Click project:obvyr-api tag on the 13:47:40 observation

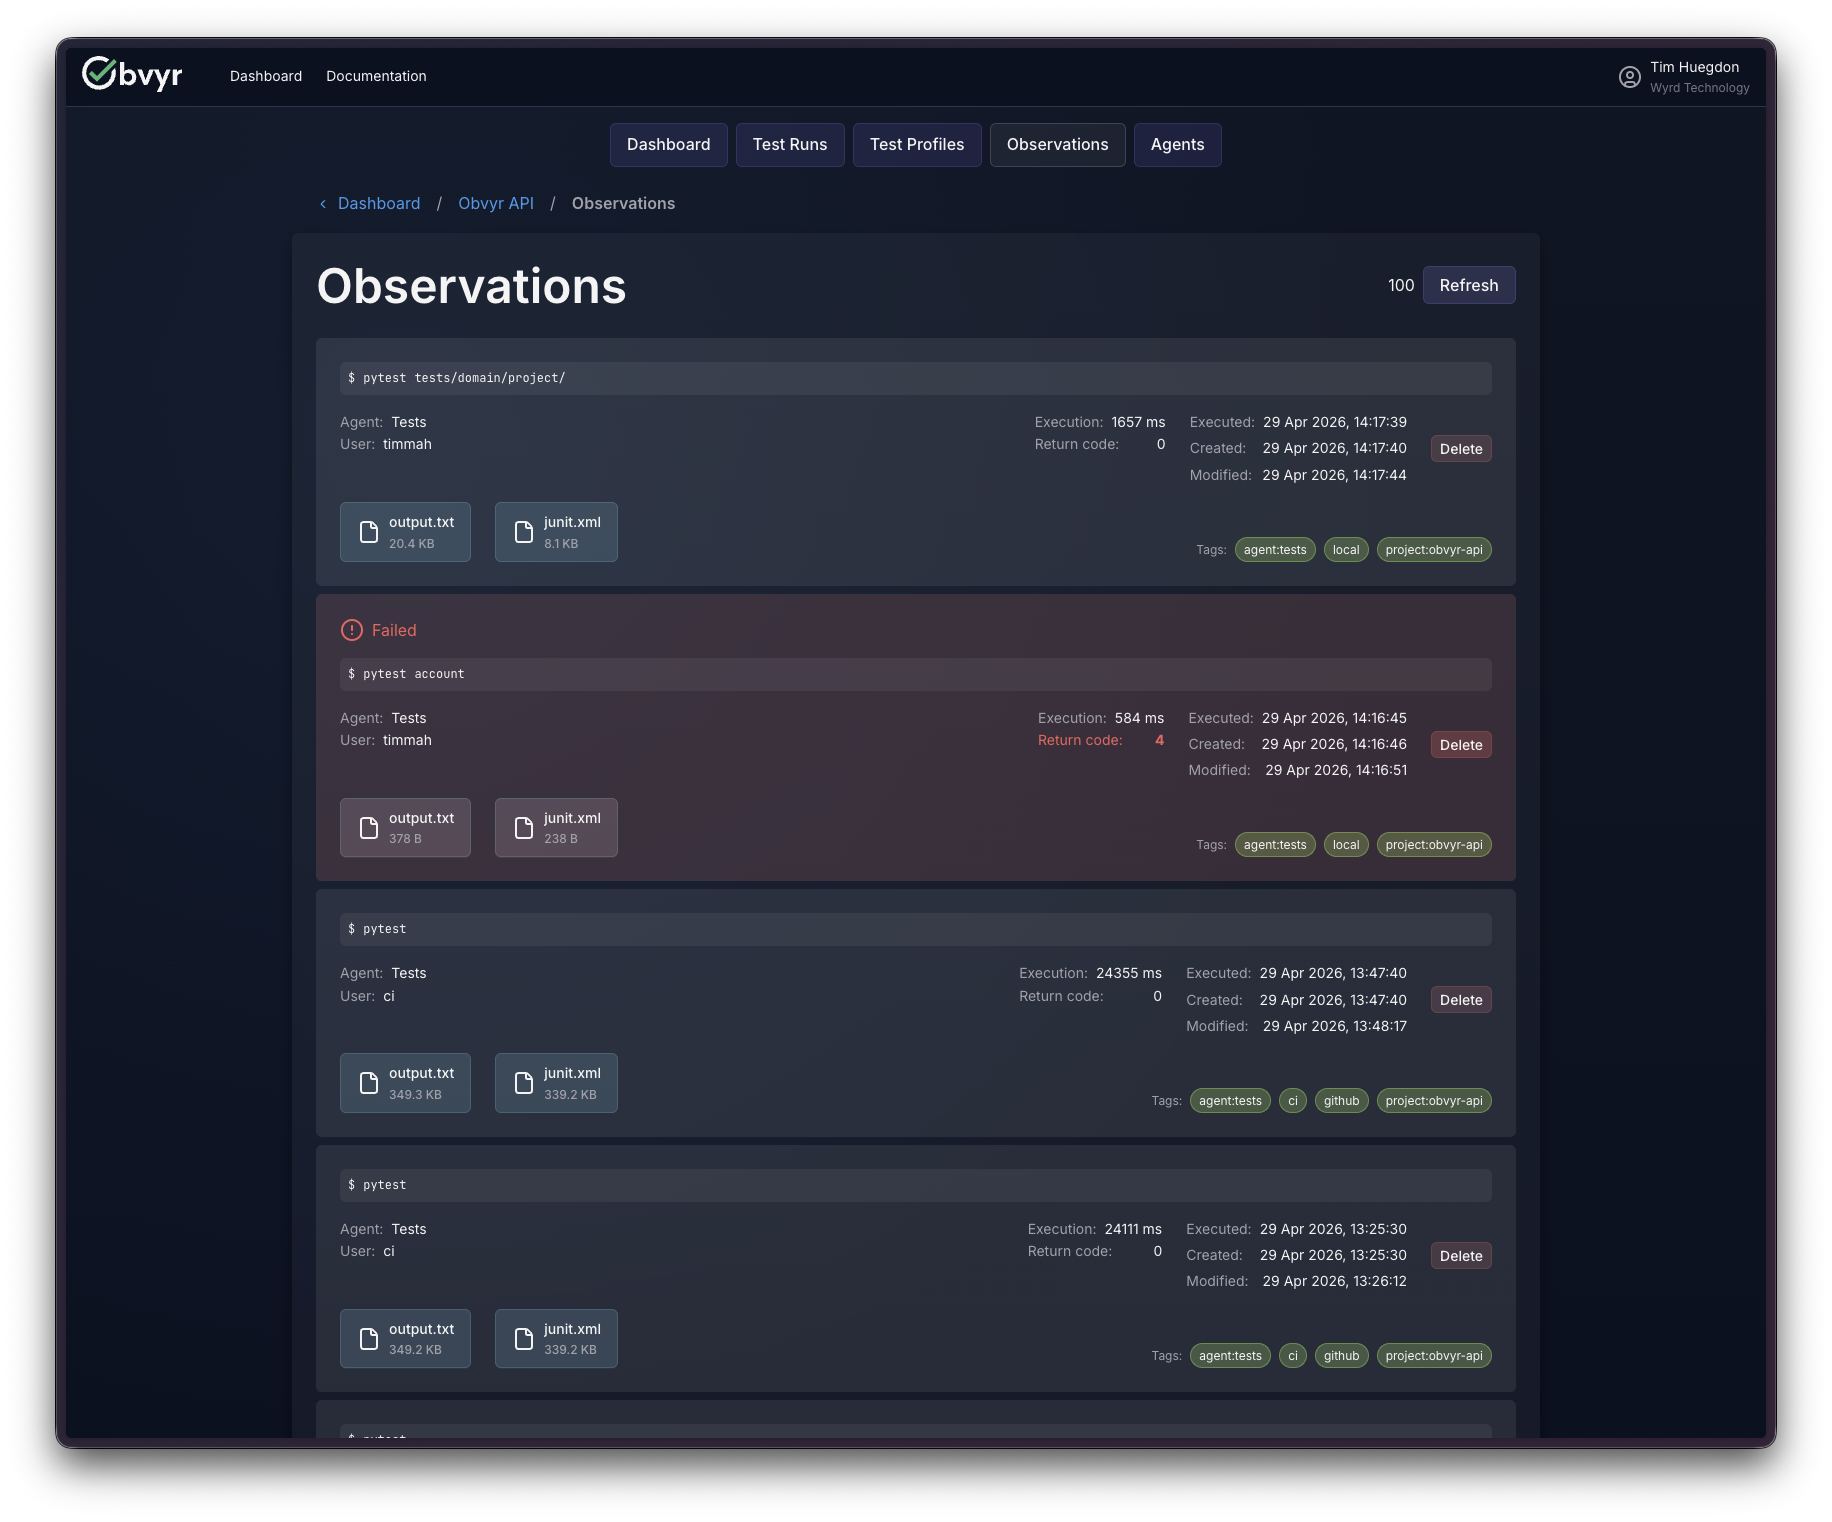1434,1101
